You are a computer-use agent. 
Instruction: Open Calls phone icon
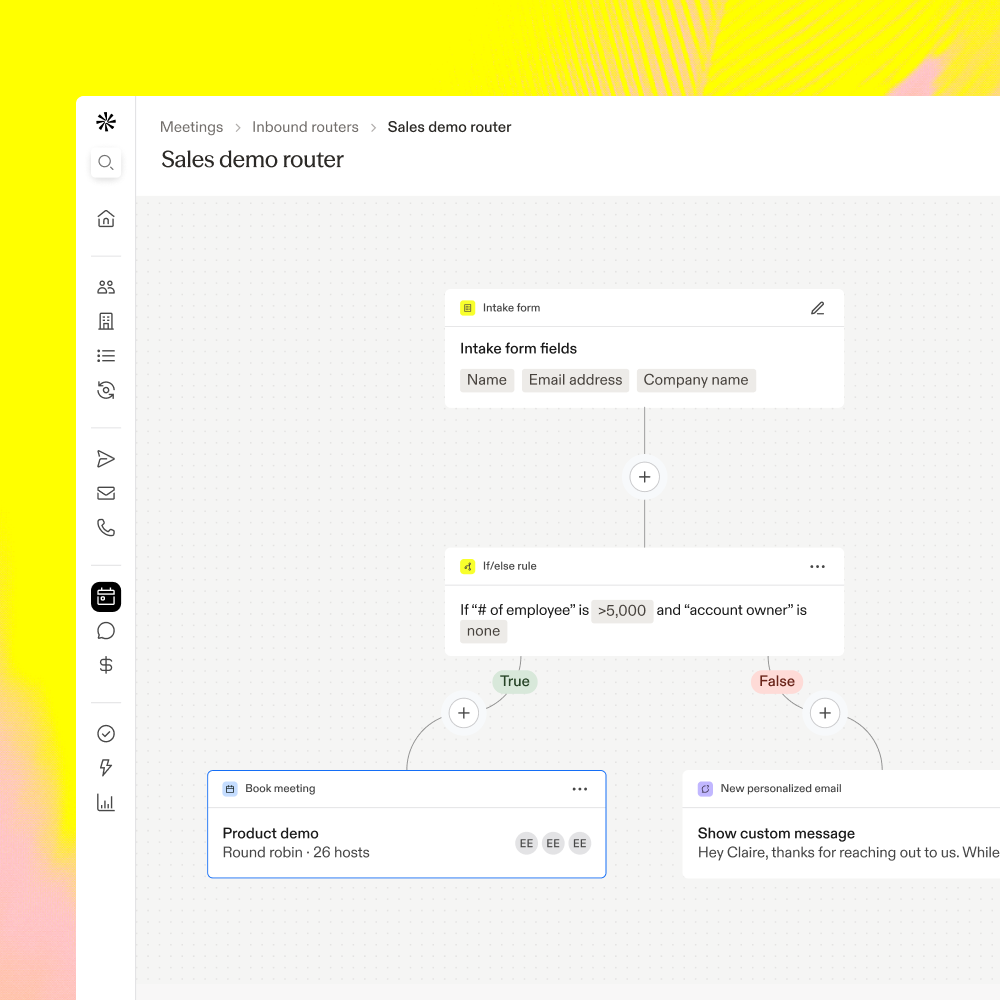106,527
